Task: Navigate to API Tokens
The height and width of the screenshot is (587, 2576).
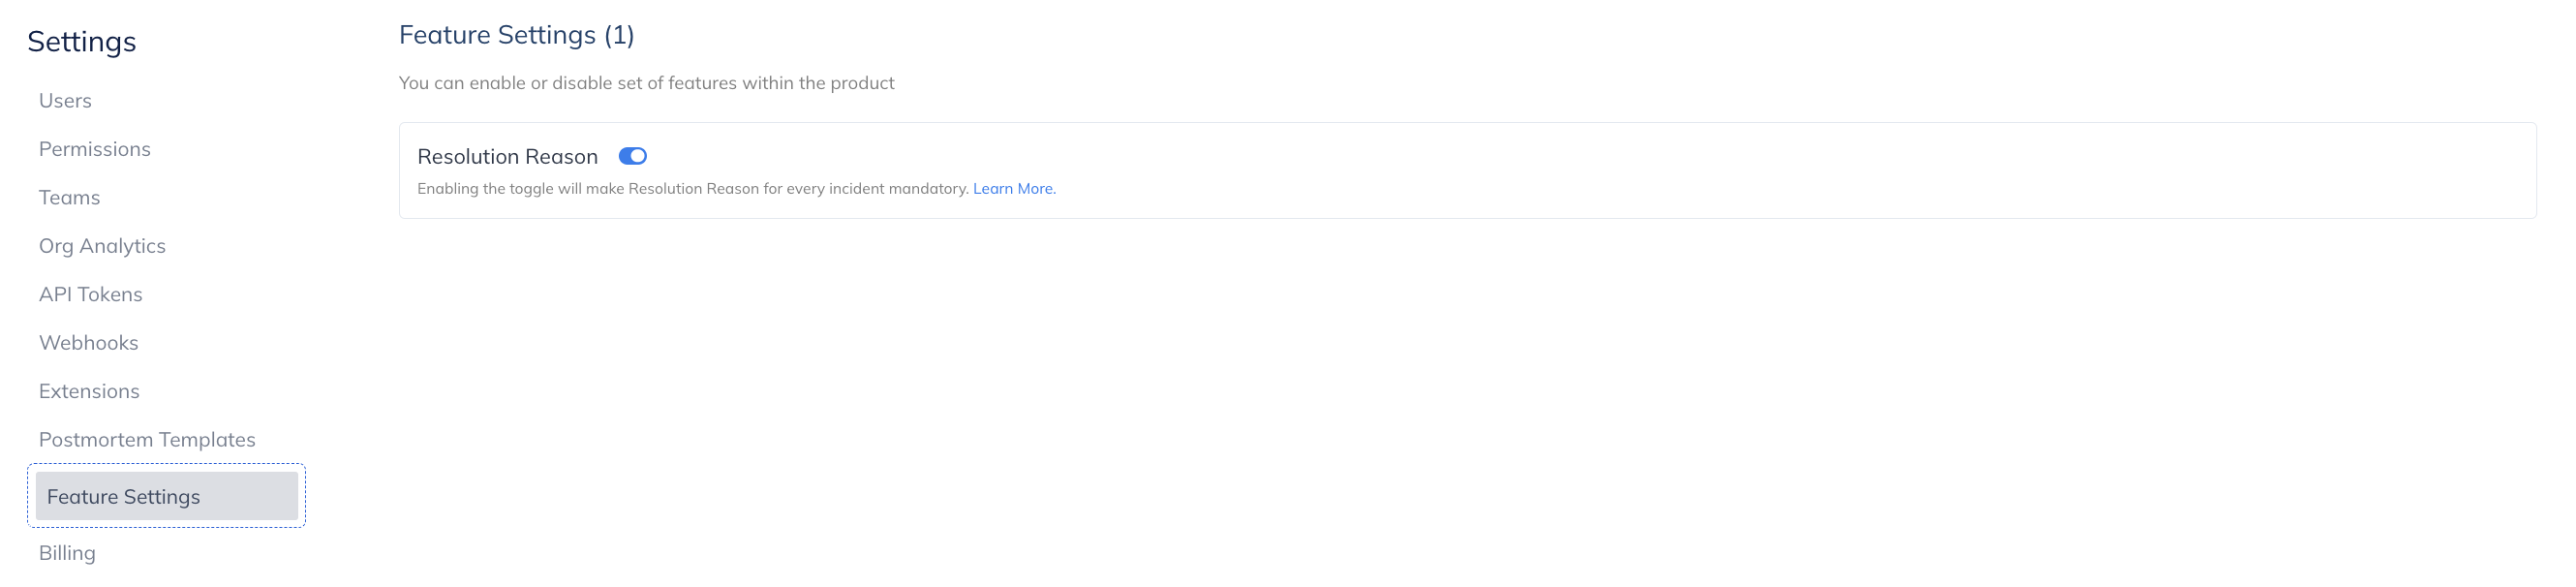Action: pos(90,295)
